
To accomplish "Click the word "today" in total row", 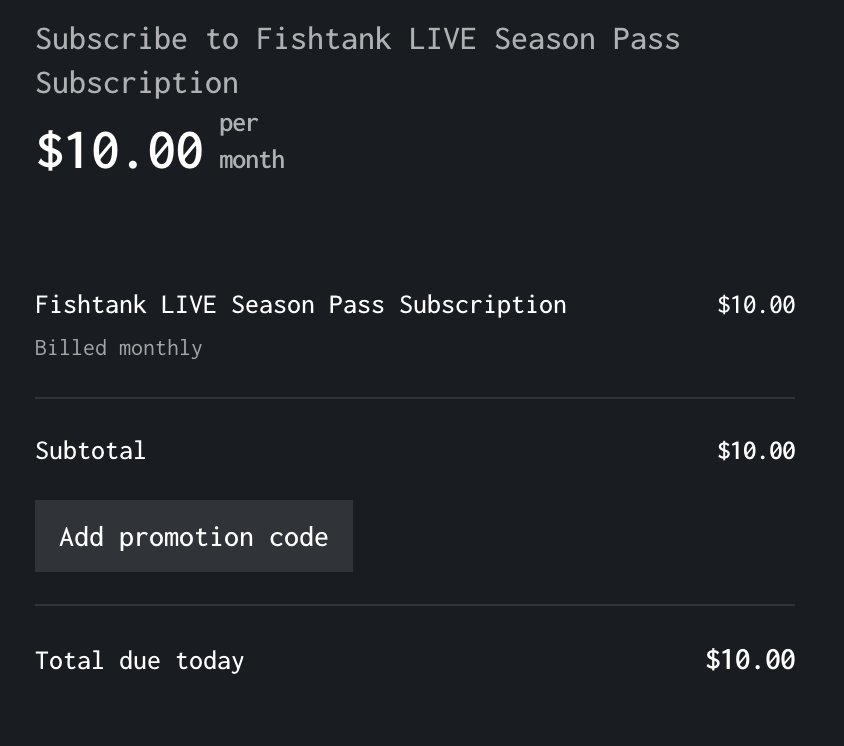I will coord(210,661).
